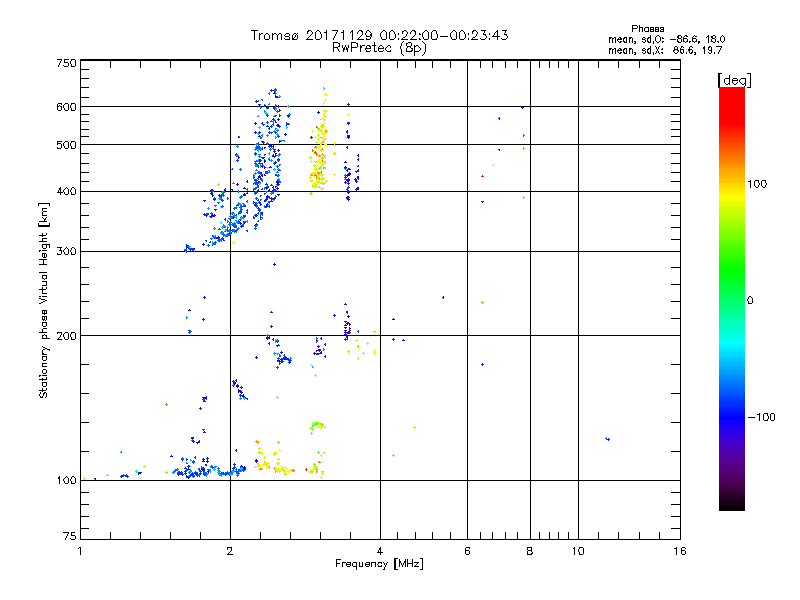Click the orange data point near 1.5 MHz, 145 km
800x600 pixels.
166,405
